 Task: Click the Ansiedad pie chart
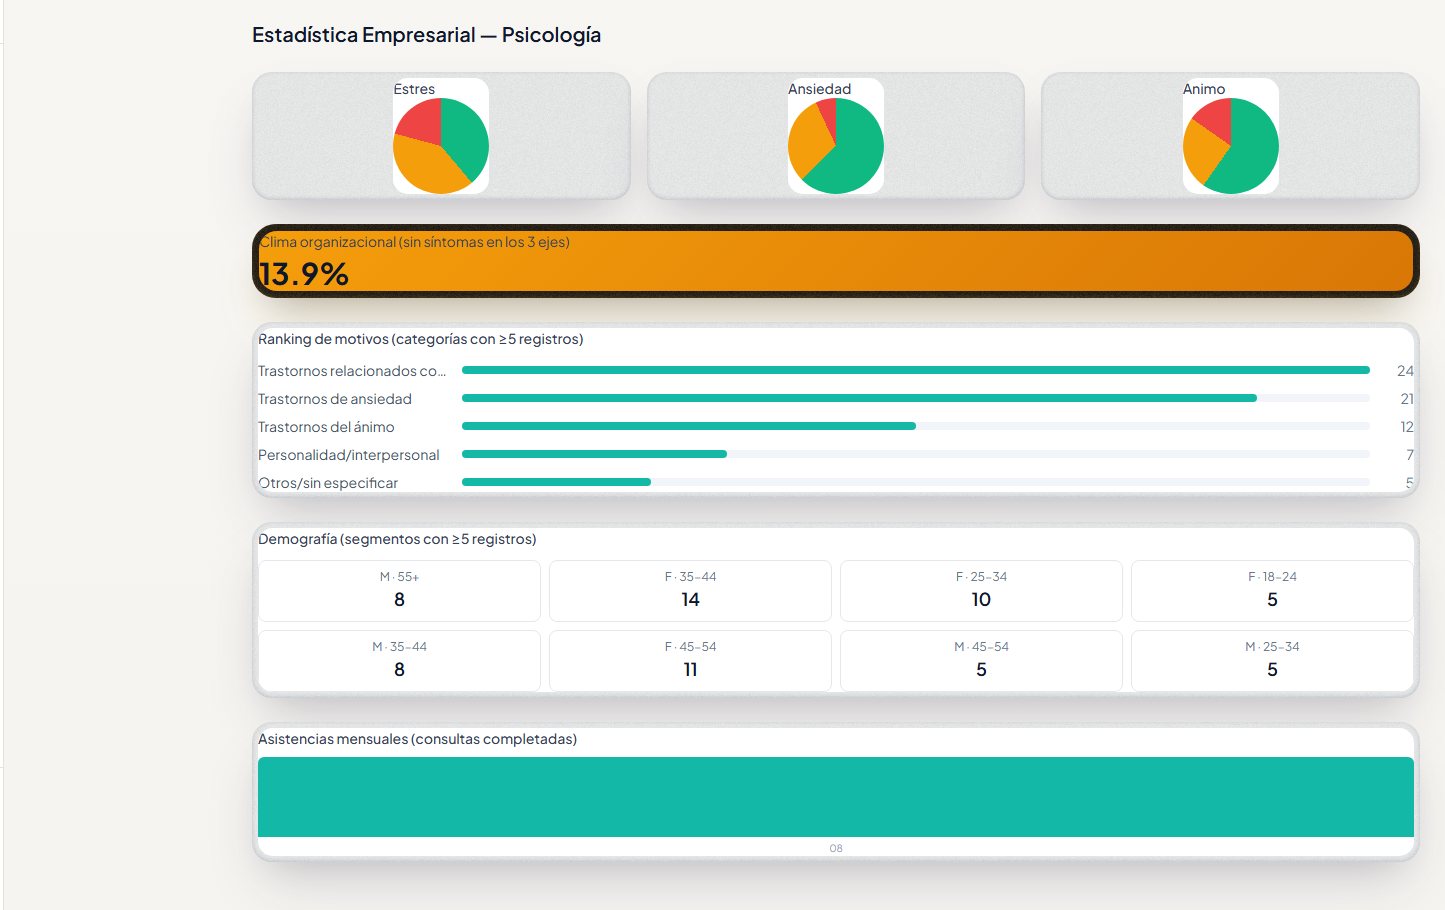coord(836,146)
